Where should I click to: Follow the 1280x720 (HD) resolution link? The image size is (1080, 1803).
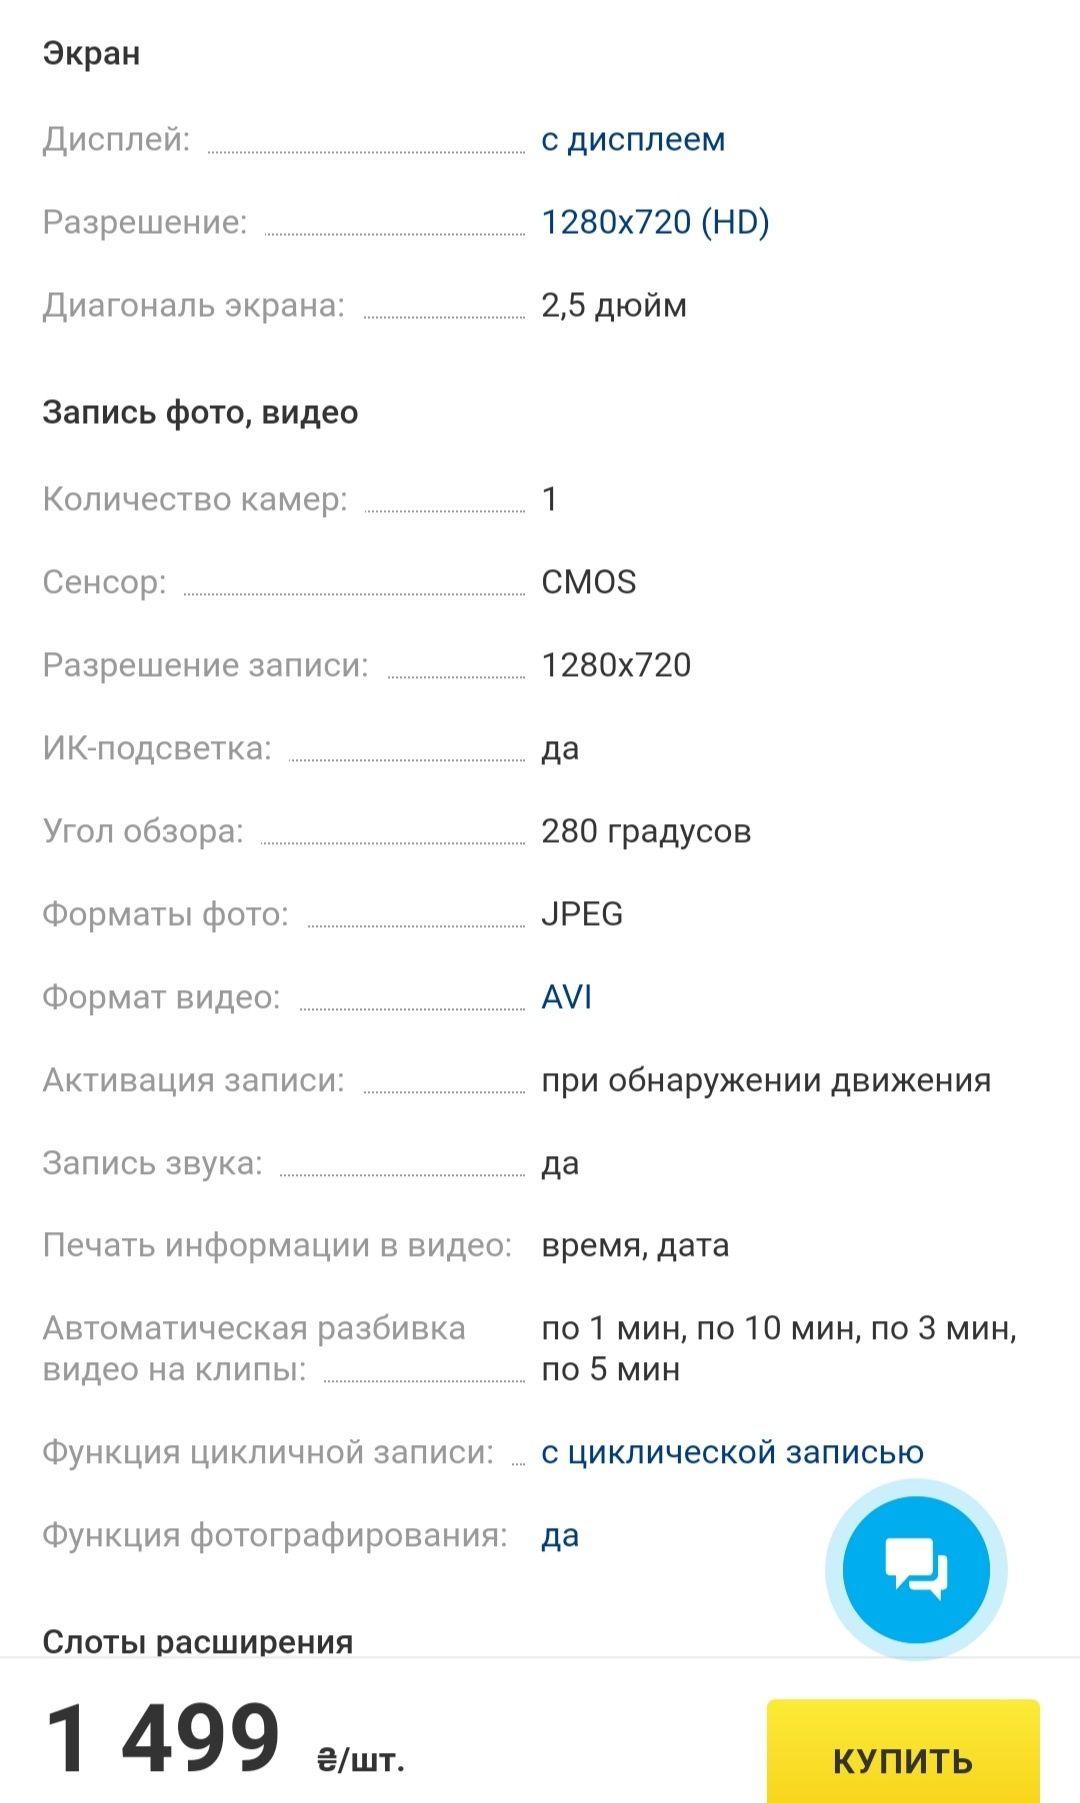[x=655, y=222]
